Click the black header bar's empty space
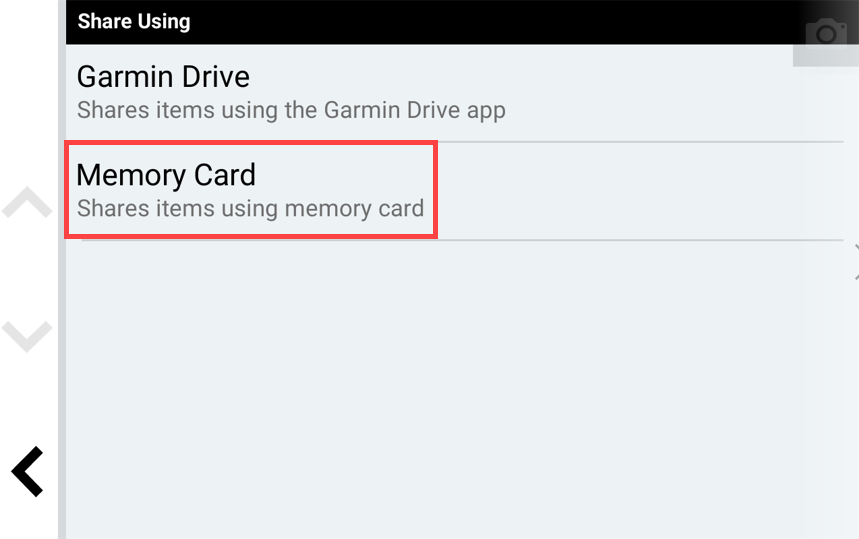The image size is (859, 539). coord(493,22)
